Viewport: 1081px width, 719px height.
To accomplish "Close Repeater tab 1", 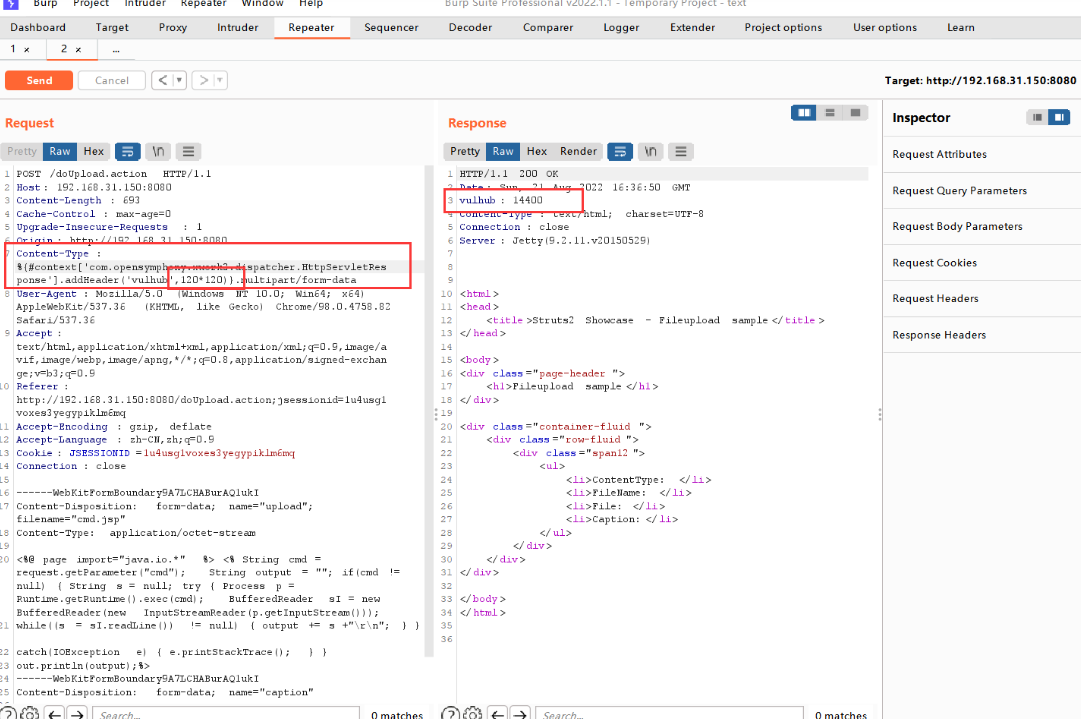I will pyautogui.click(x=27, y=50).
